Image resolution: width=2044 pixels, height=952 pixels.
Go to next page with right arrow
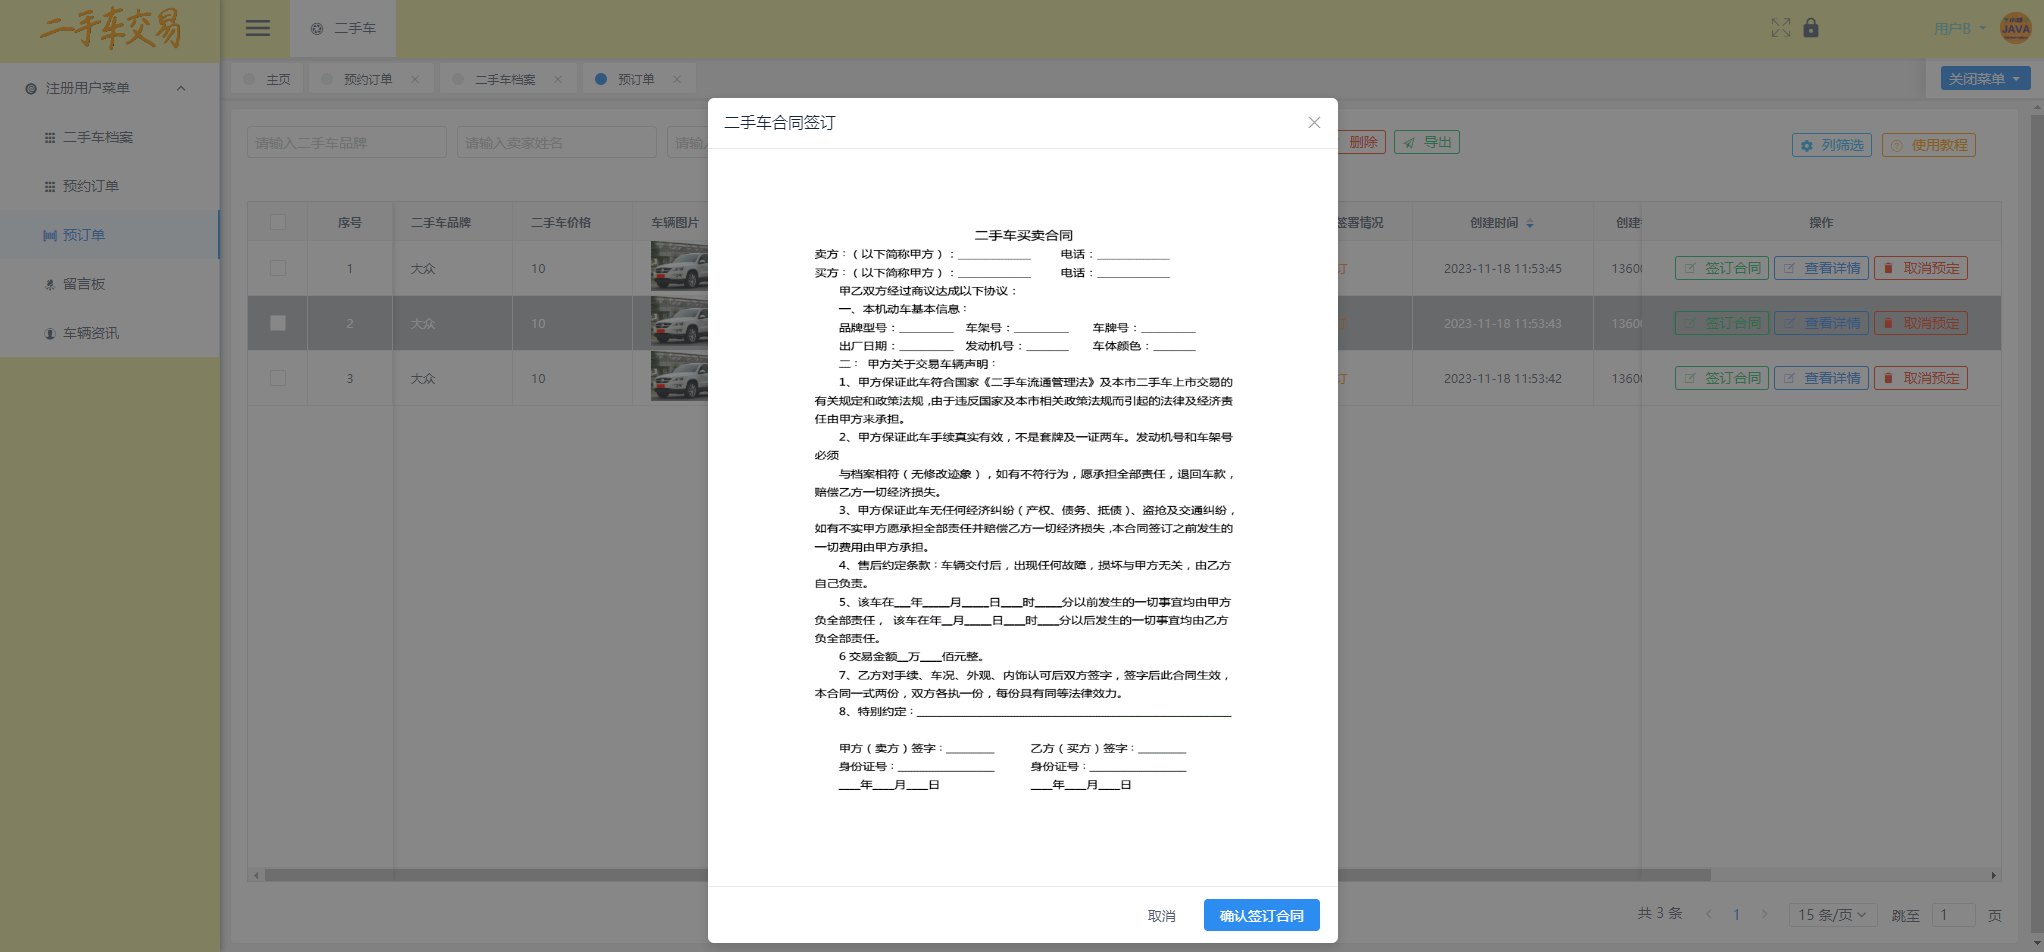(1764, 914)
